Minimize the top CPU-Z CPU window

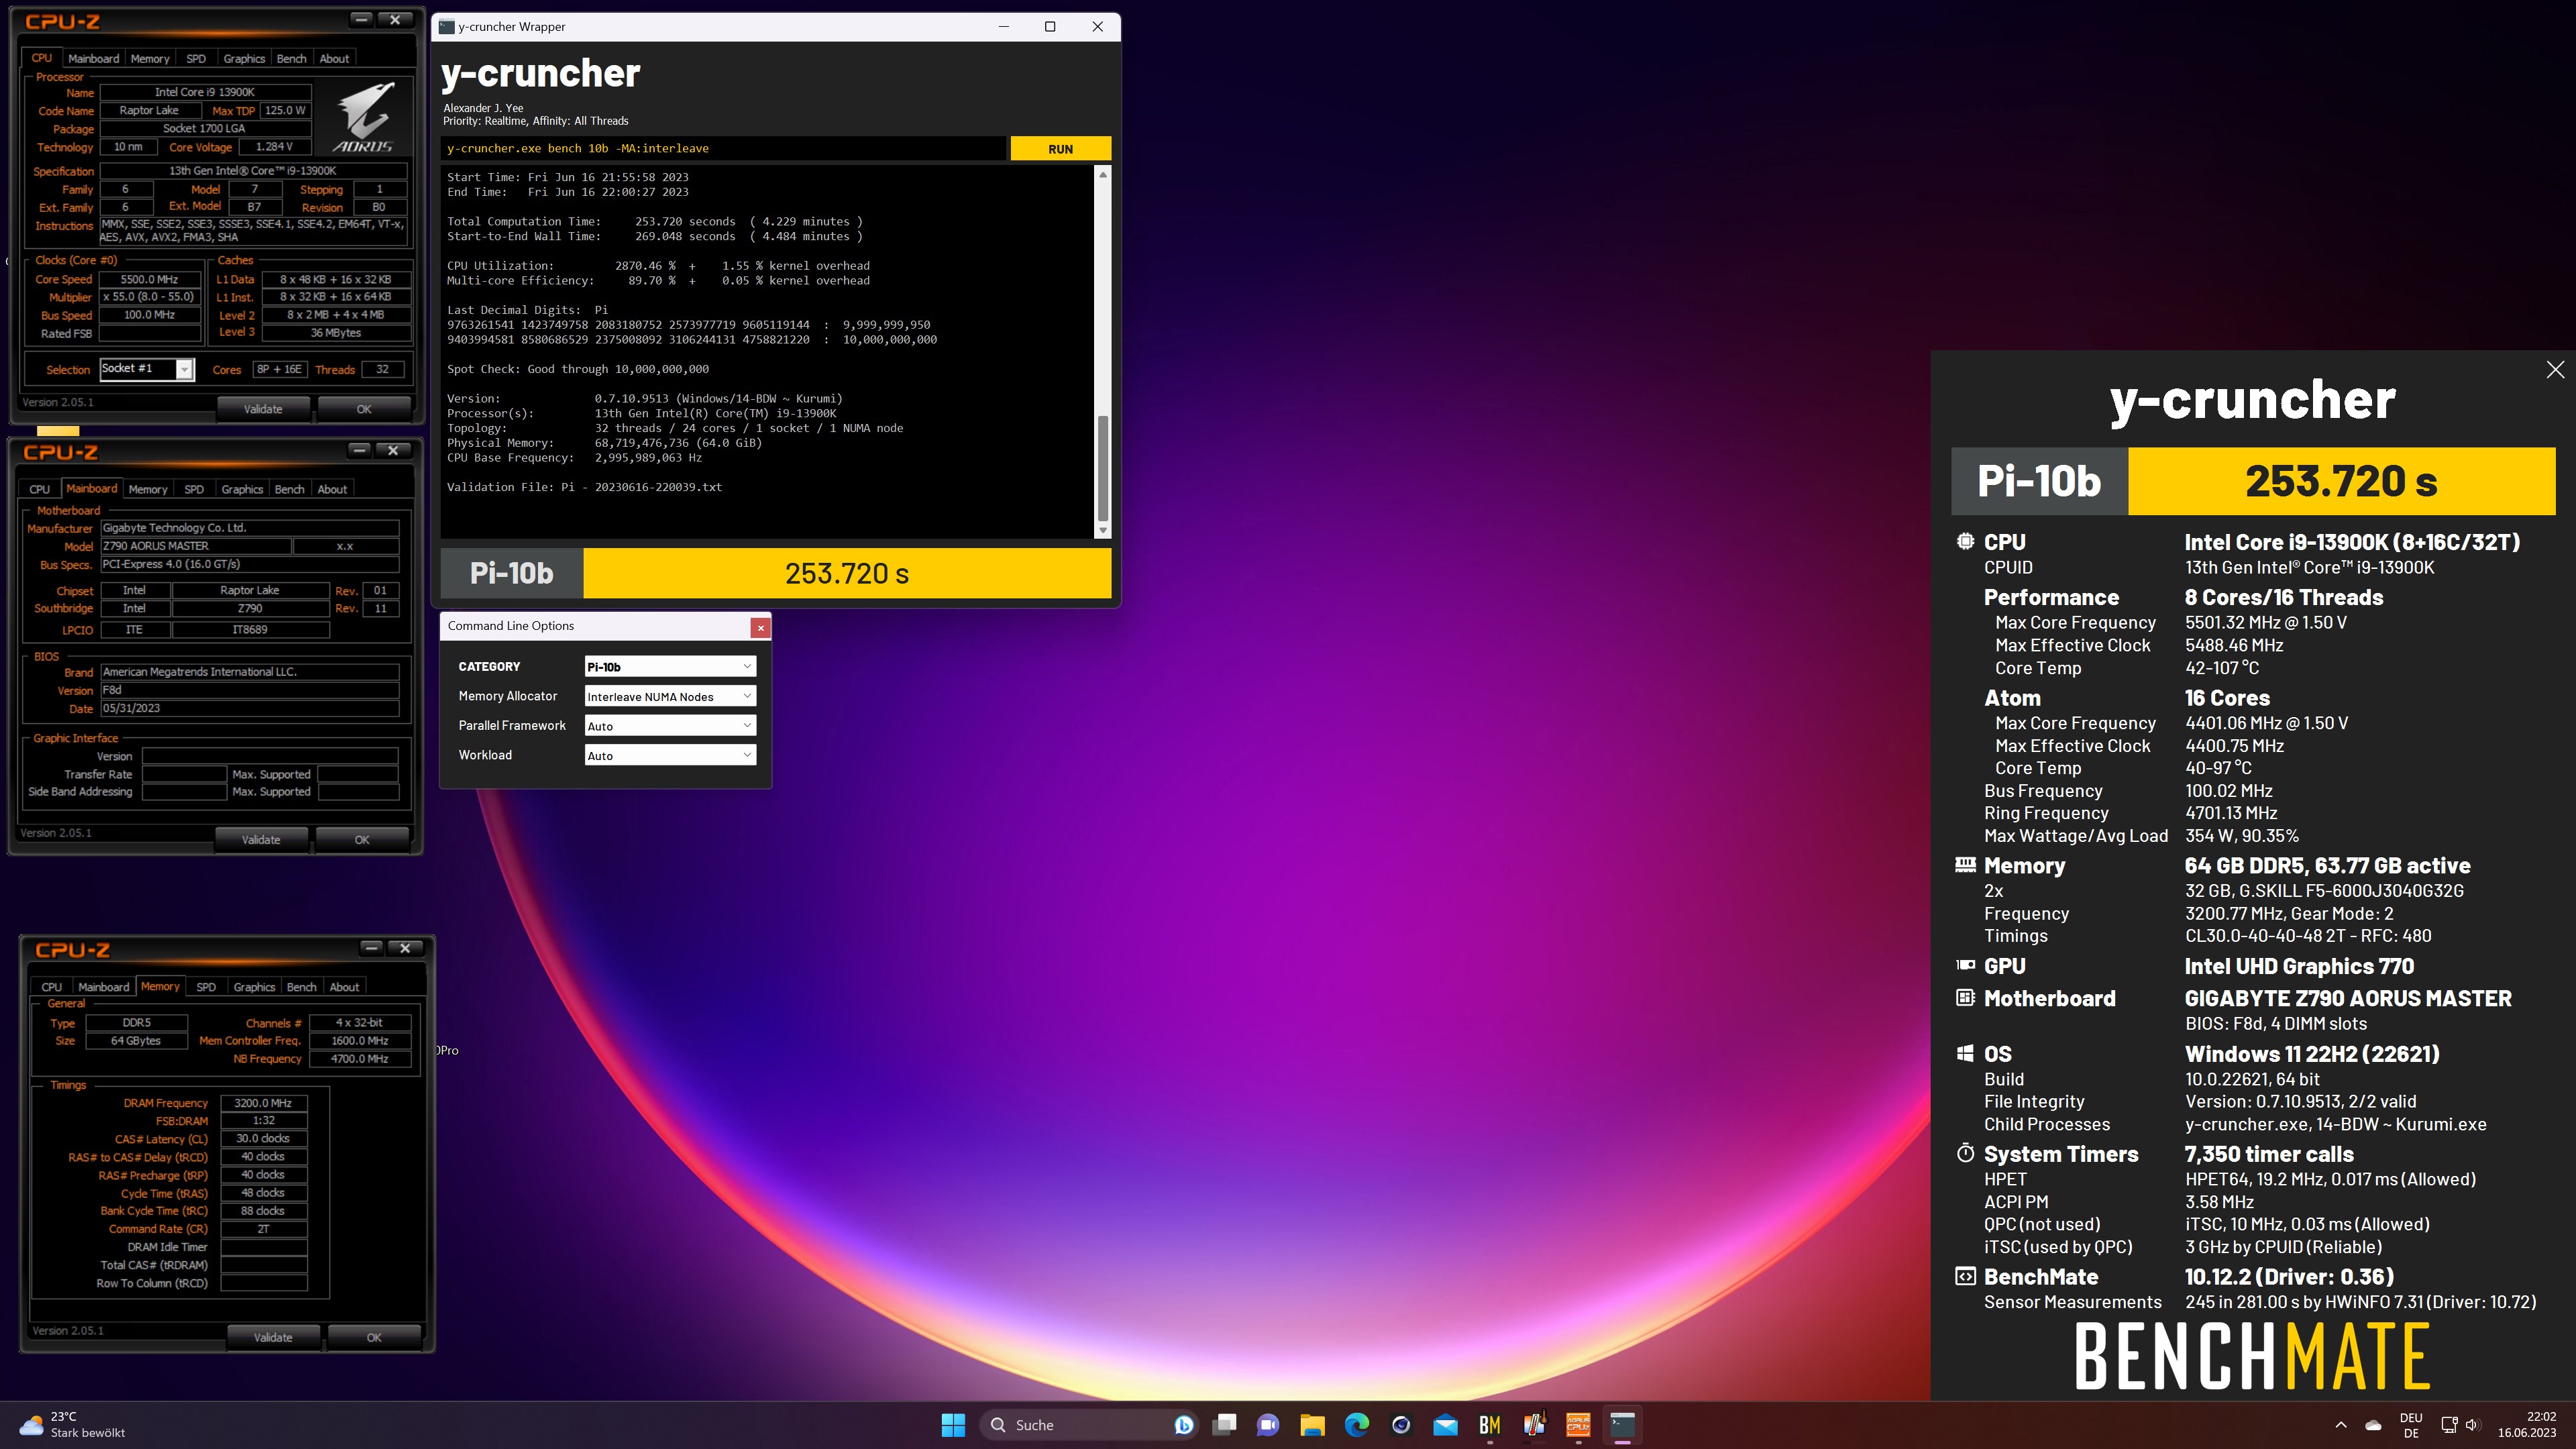362,20
